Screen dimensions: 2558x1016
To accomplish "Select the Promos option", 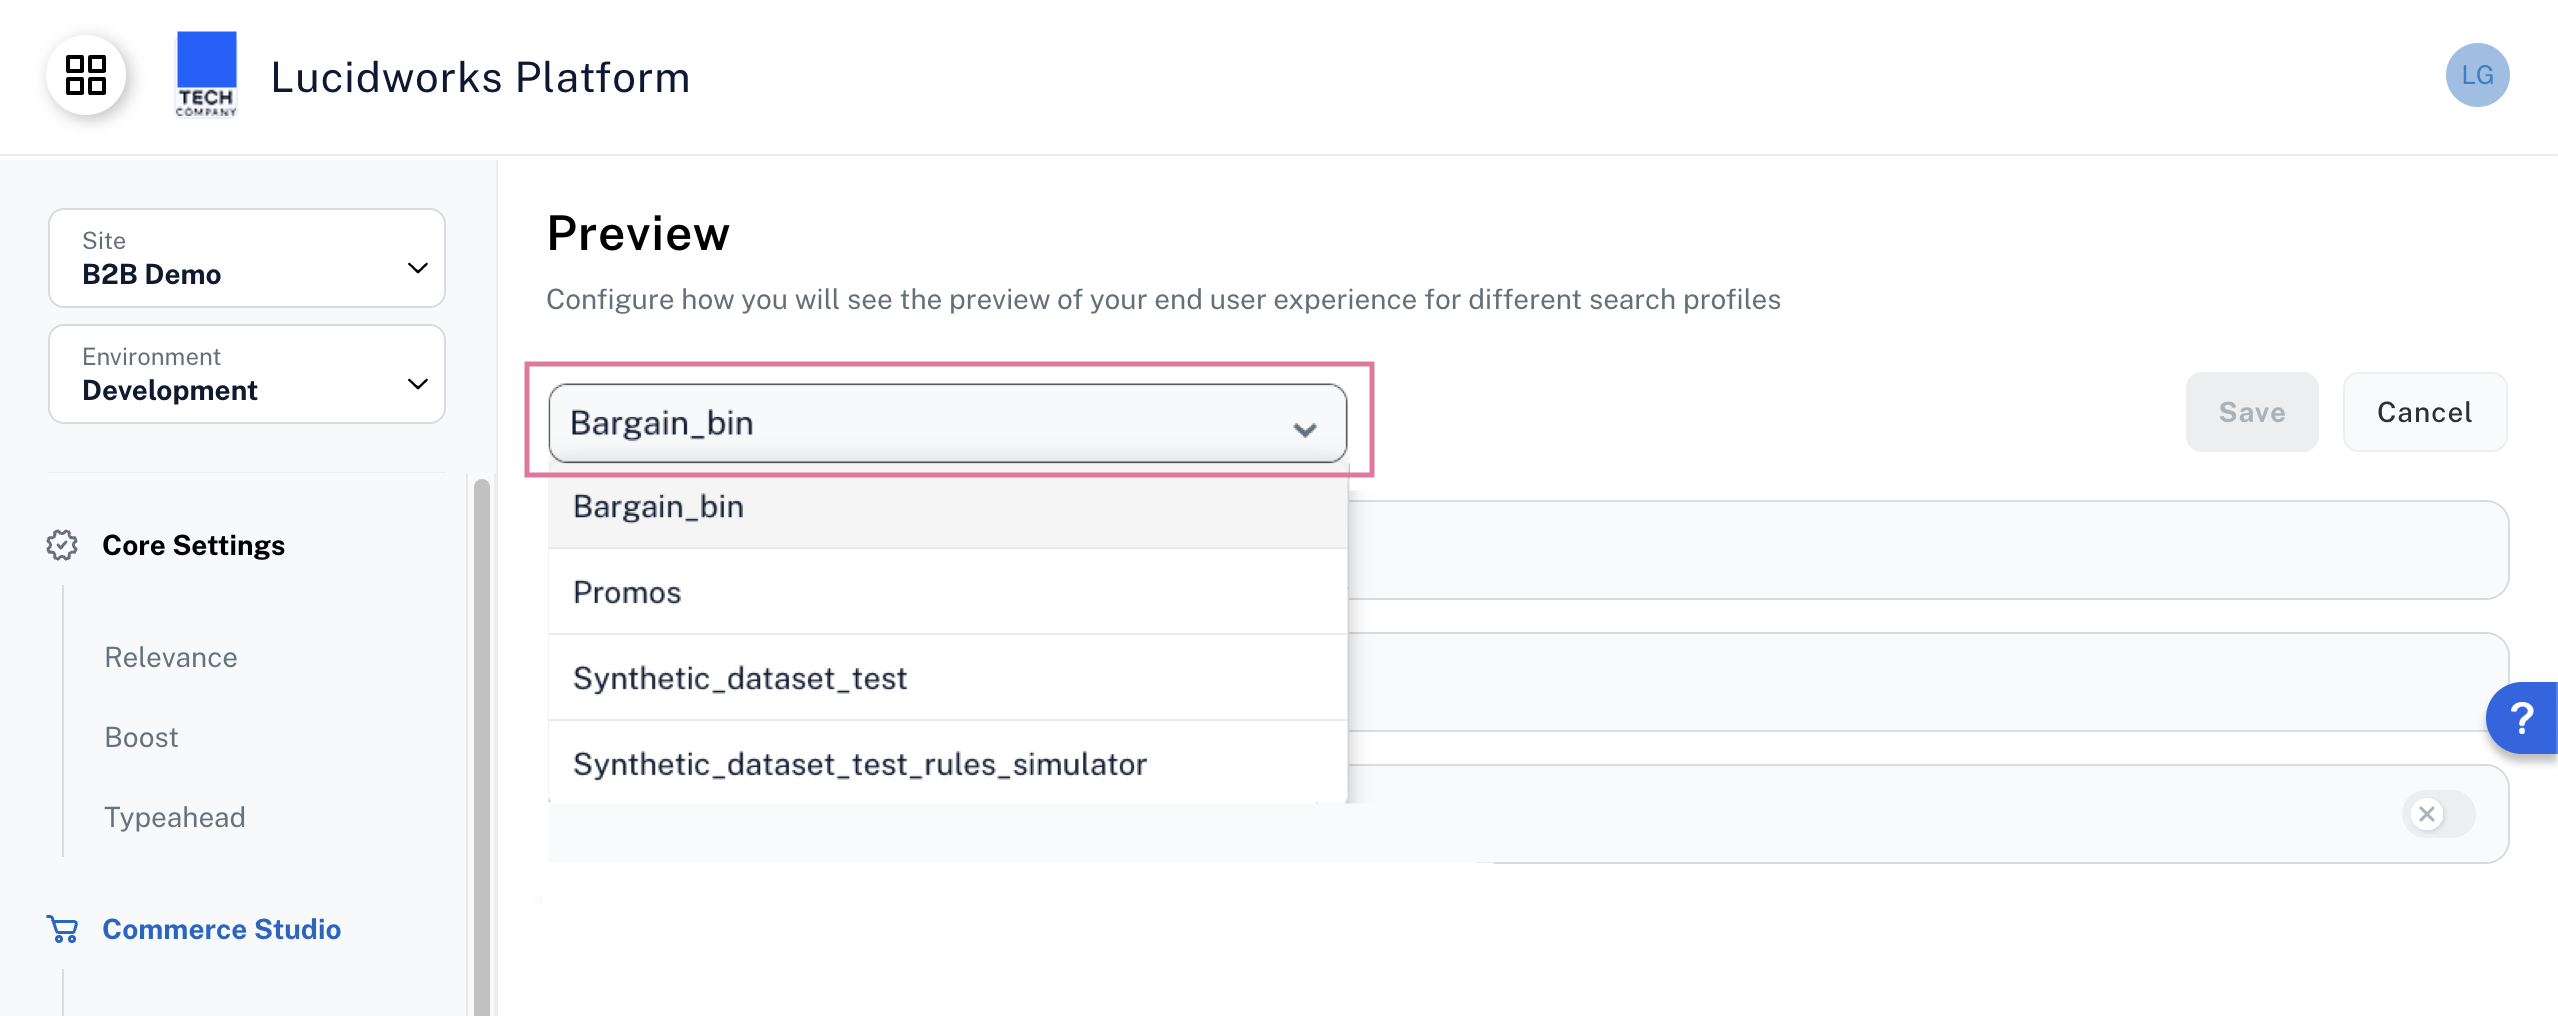I will pos(947,592).
